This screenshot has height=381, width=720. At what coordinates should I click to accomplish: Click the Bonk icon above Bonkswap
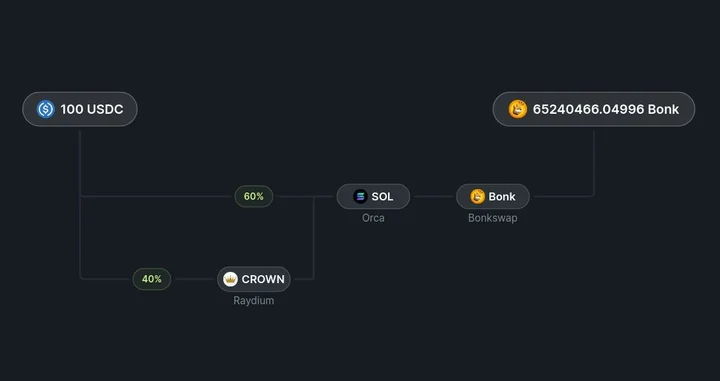(478, 196)
